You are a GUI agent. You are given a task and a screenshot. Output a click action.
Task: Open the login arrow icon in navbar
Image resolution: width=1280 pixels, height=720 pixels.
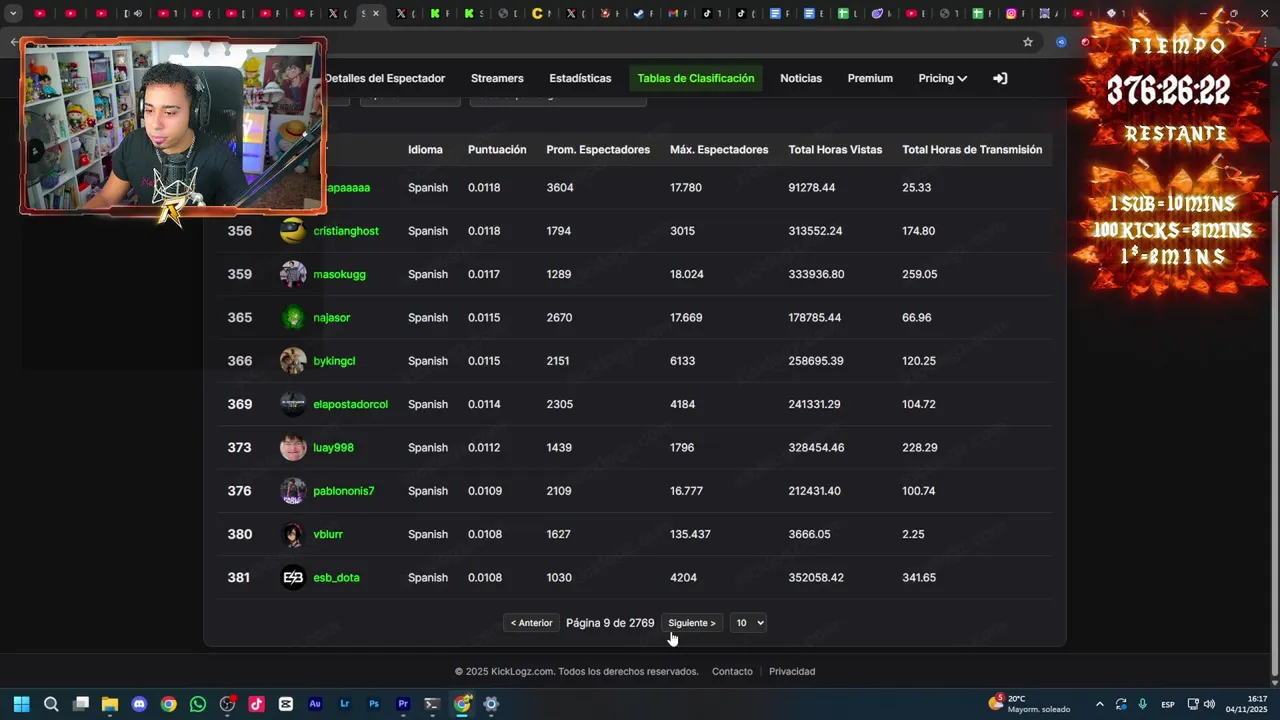coord(1000,78)
